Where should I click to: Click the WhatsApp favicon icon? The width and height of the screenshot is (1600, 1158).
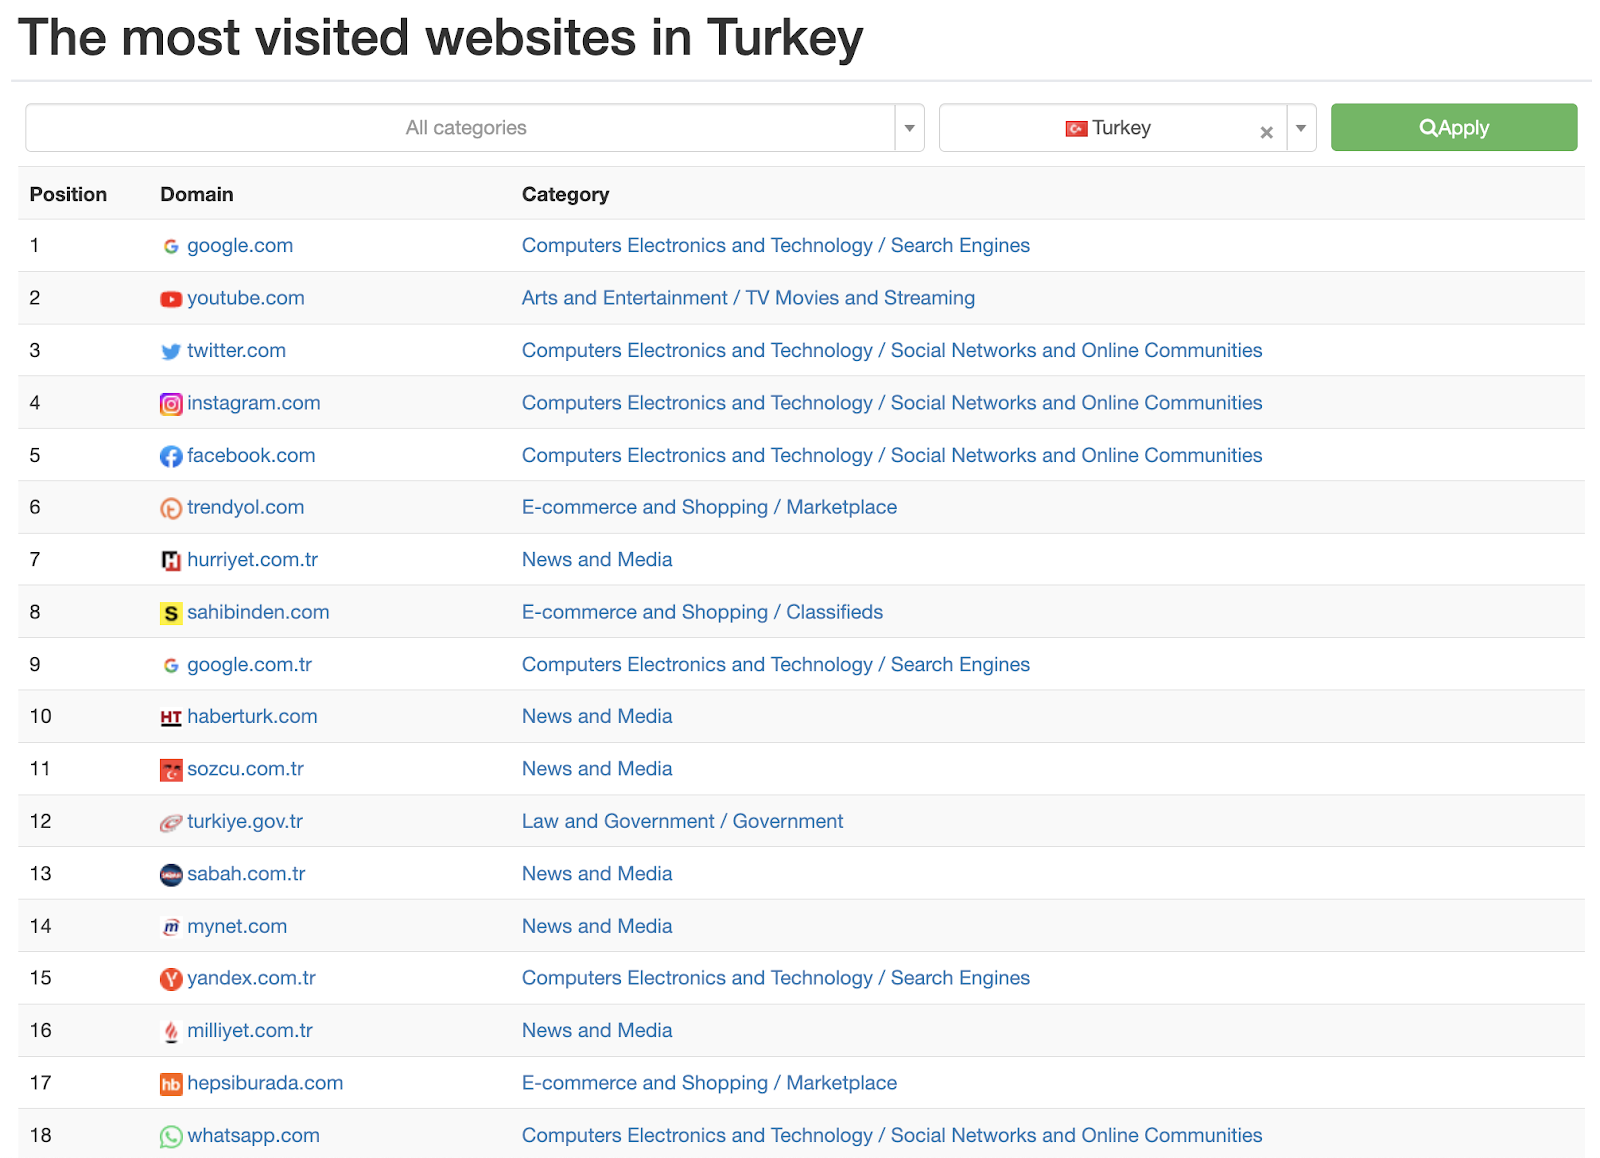coord(171,1136)
